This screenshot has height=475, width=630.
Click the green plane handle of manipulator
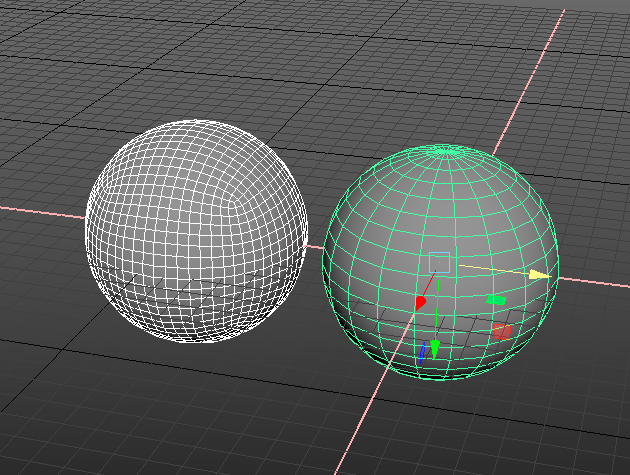[x=497, y=300]
